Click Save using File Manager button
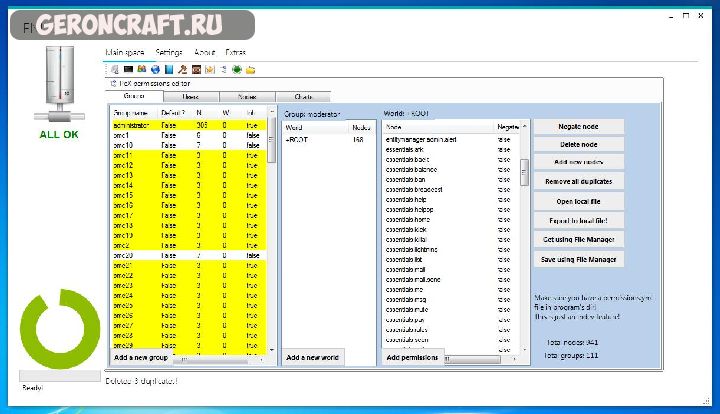720x414 pixels. click(x=578, y=259)
